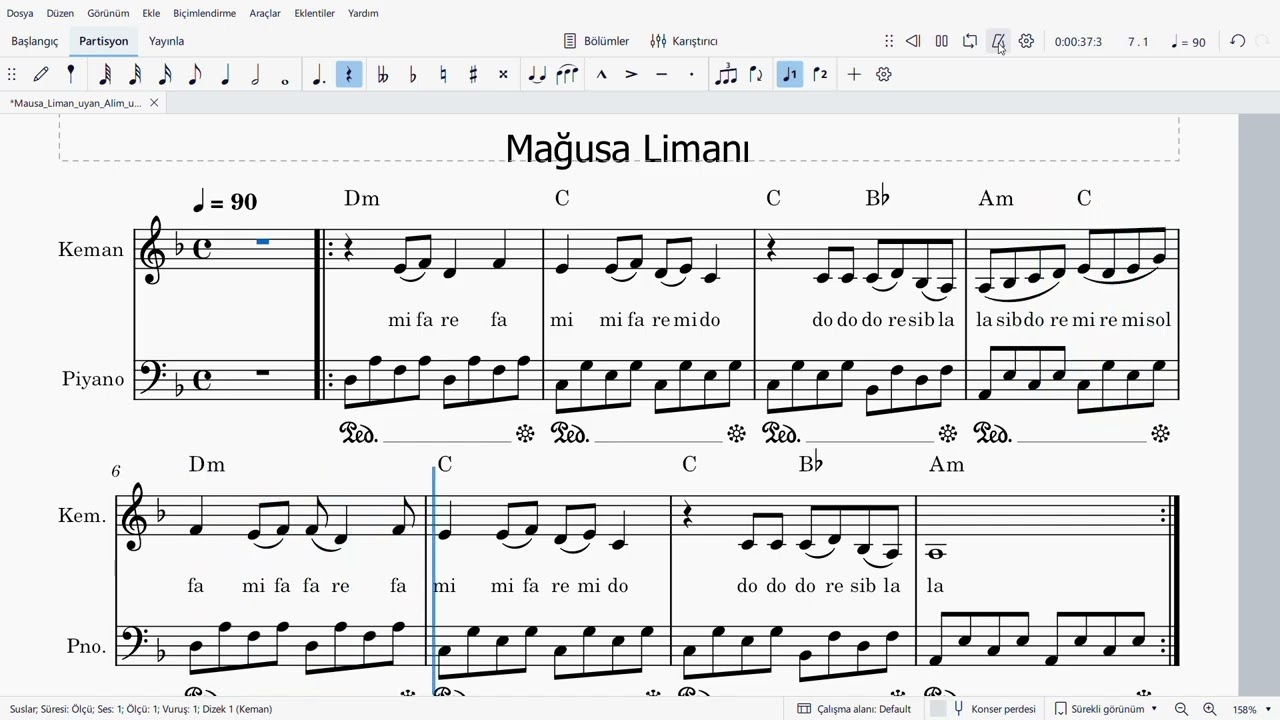Close the Mausa_Liman score tab
1280x720 pixels.
(x=154, y=103)
